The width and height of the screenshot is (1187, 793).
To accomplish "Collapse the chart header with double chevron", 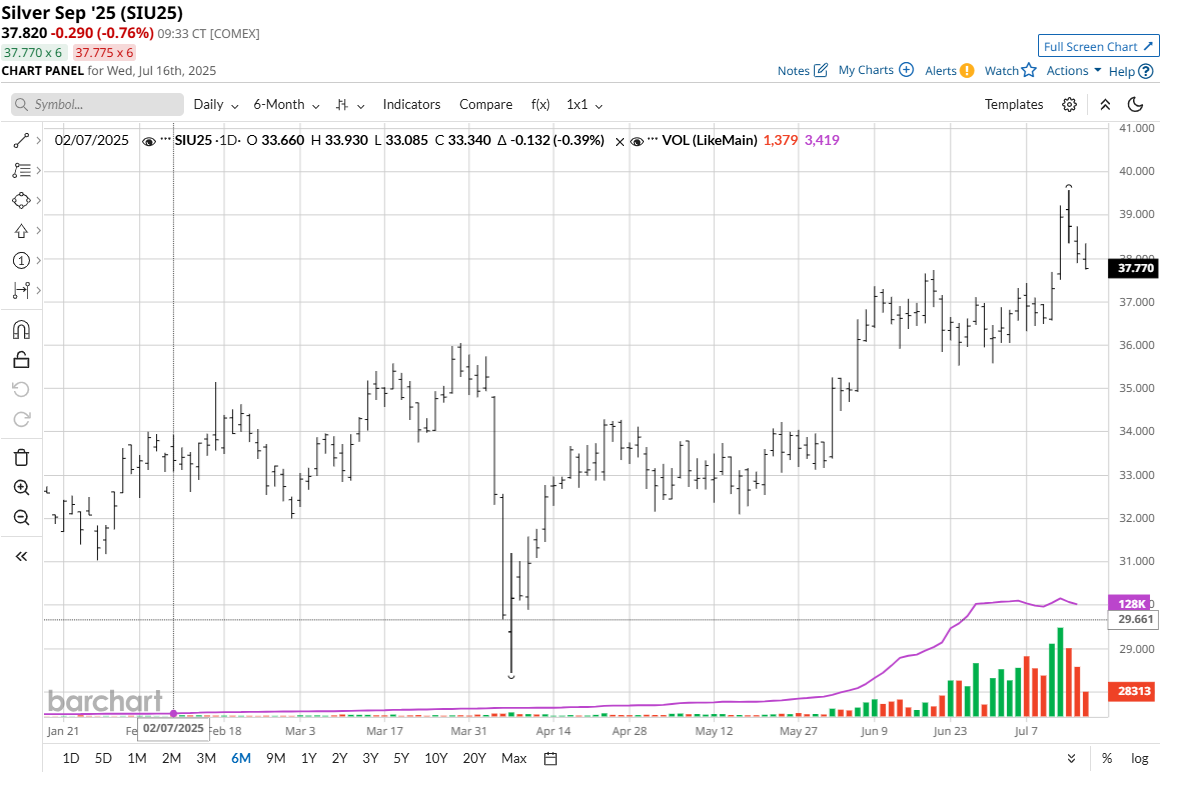I will [1105, 104].
